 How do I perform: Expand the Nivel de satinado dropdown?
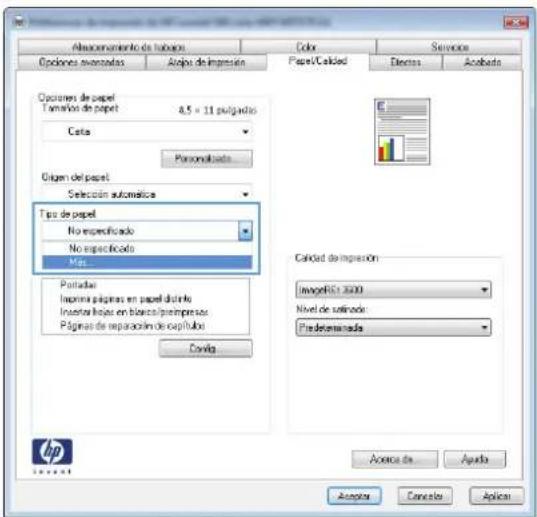pyautogui.click(x=393, y=327)
